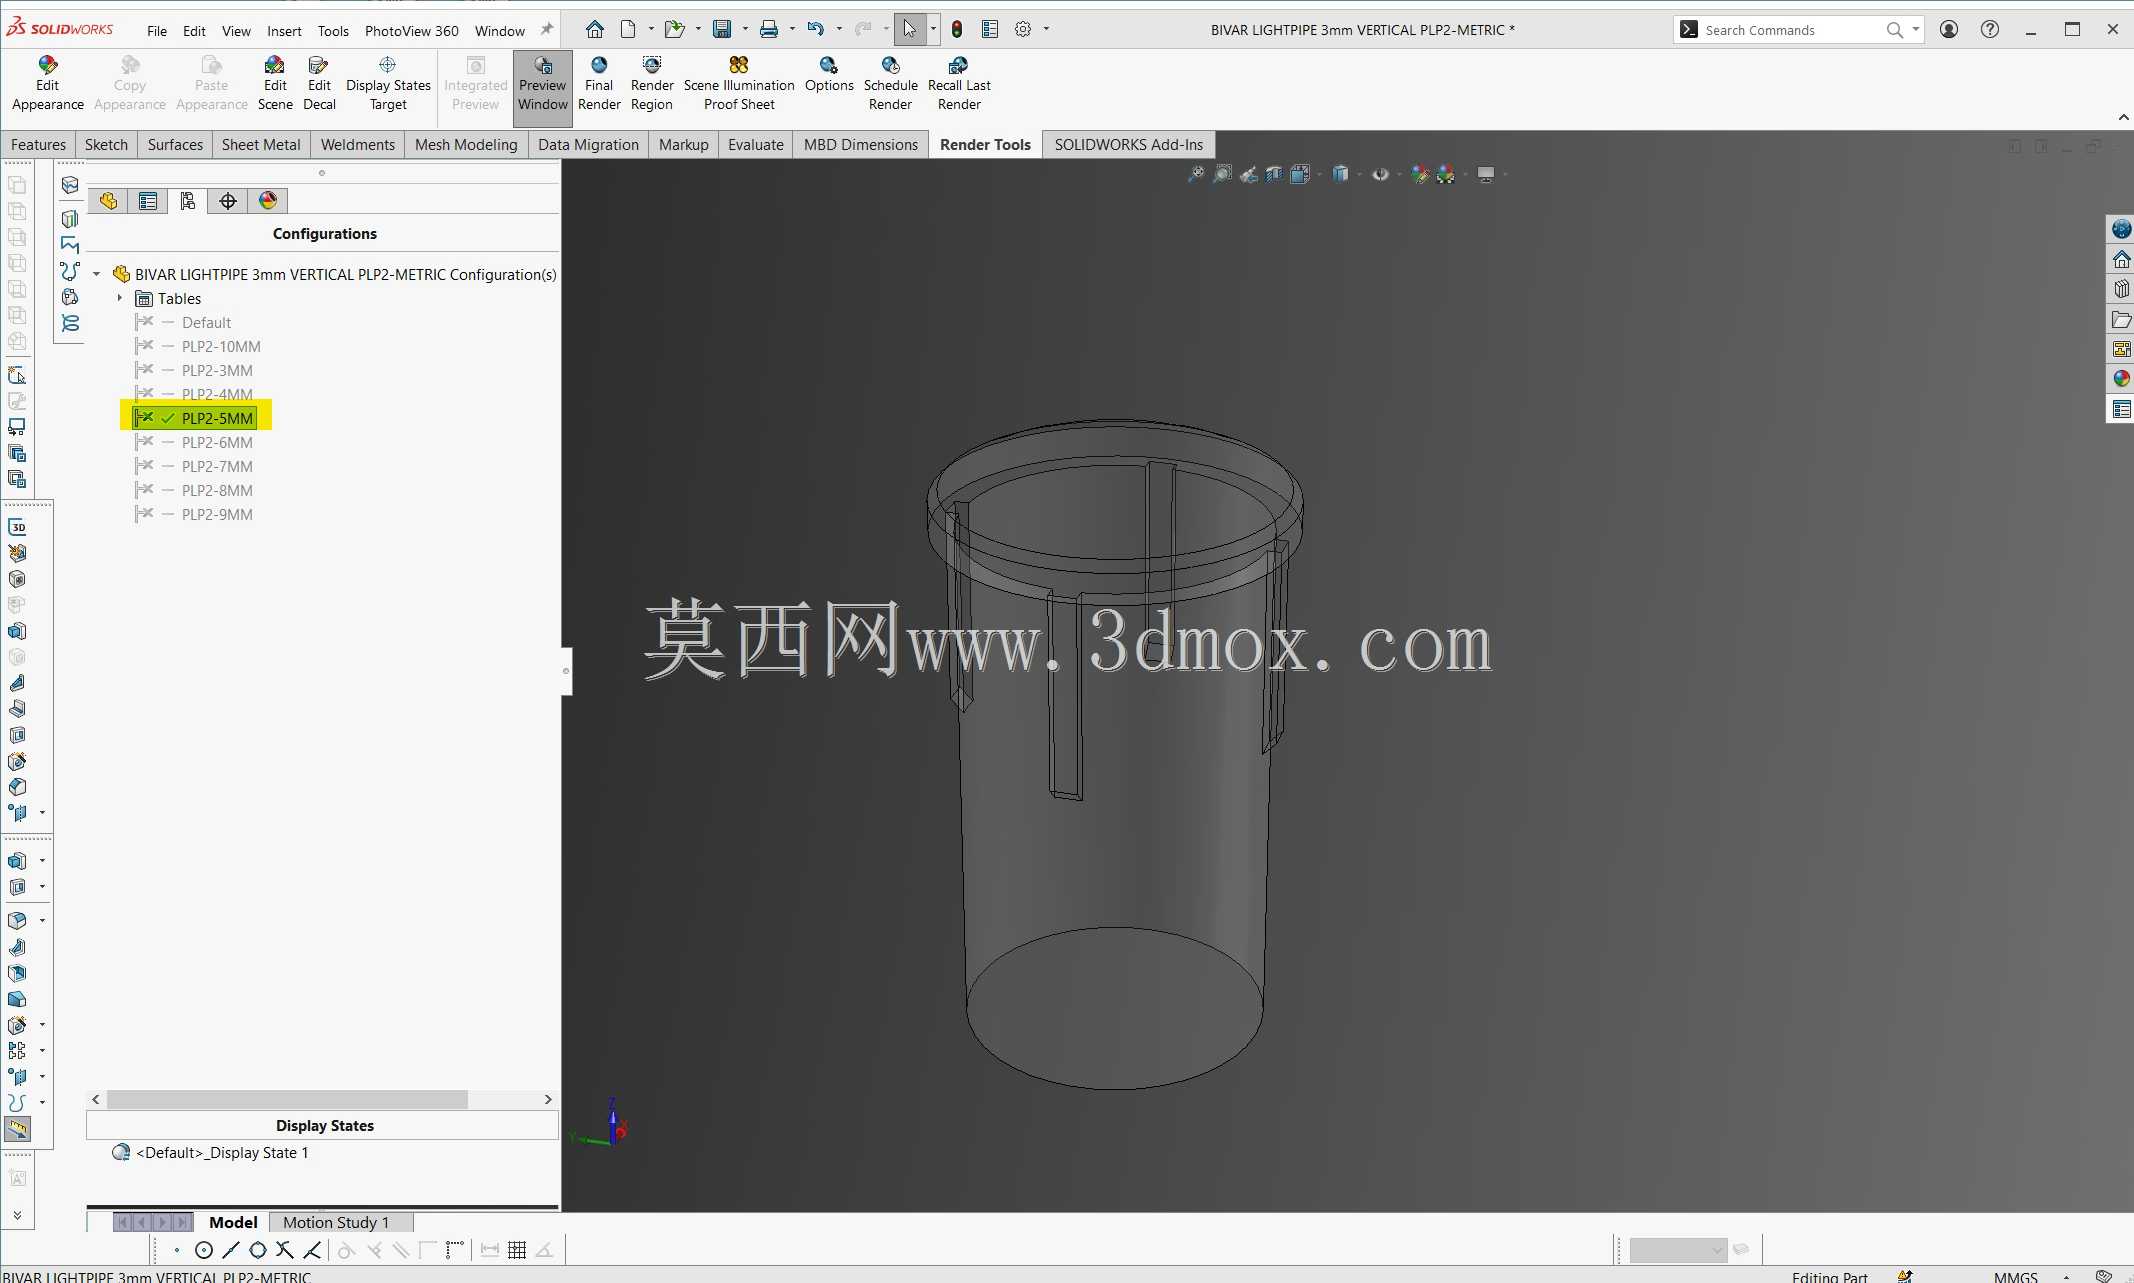The image size is (2134, 1283).
Task: Open DisplayManager color ball tab
Action: [x=268, y=201]
